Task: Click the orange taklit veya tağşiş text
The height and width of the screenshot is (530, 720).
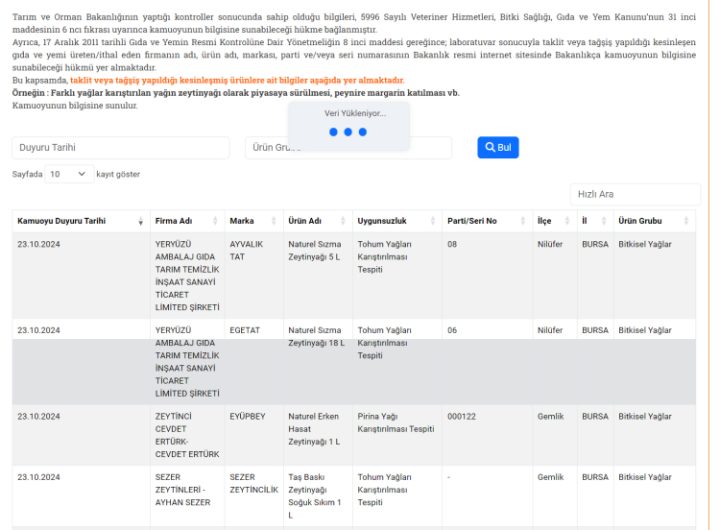Action: click(237, 80)
